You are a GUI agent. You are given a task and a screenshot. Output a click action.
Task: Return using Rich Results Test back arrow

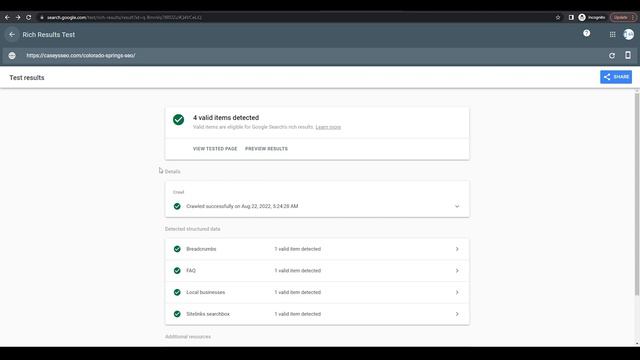[x=12, y=35]
